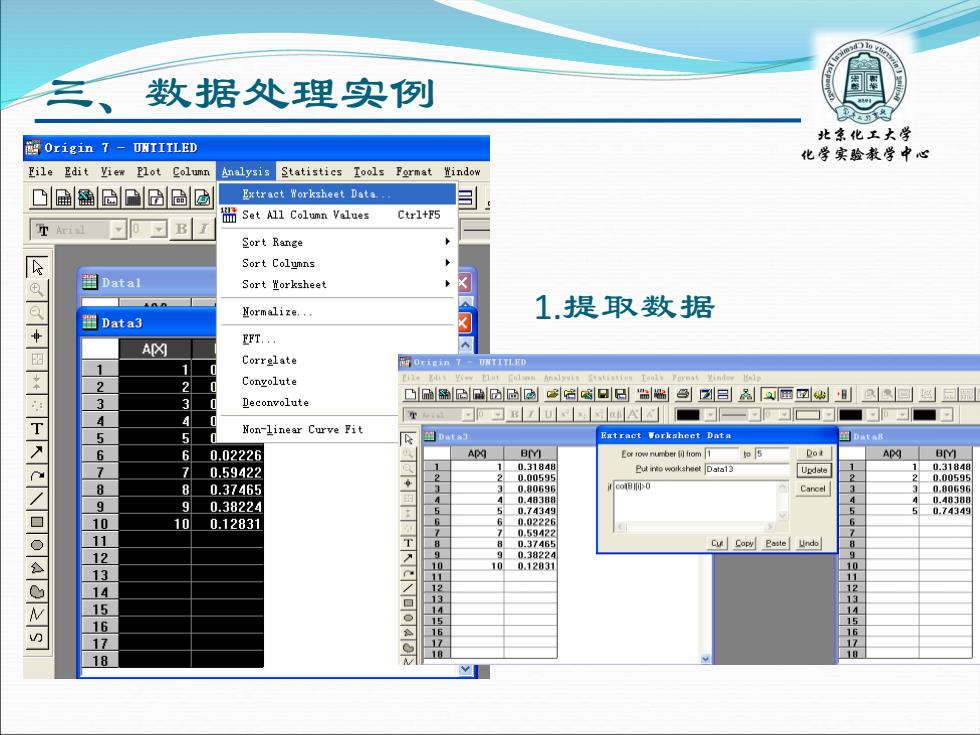Select the Arrow tool in large tool palette

point(37,452)
